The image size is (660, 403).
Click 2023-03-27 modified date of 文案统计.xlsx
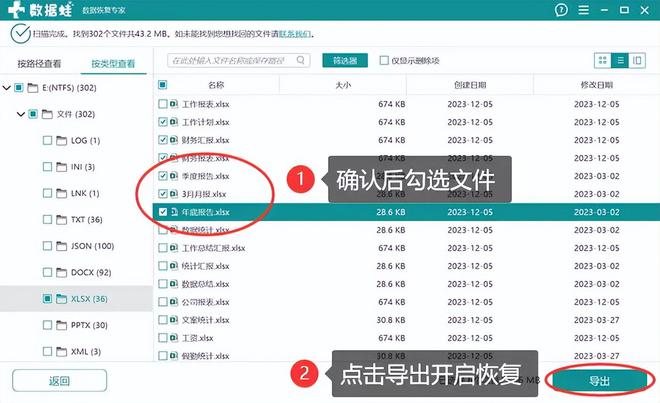pos(596,320)
